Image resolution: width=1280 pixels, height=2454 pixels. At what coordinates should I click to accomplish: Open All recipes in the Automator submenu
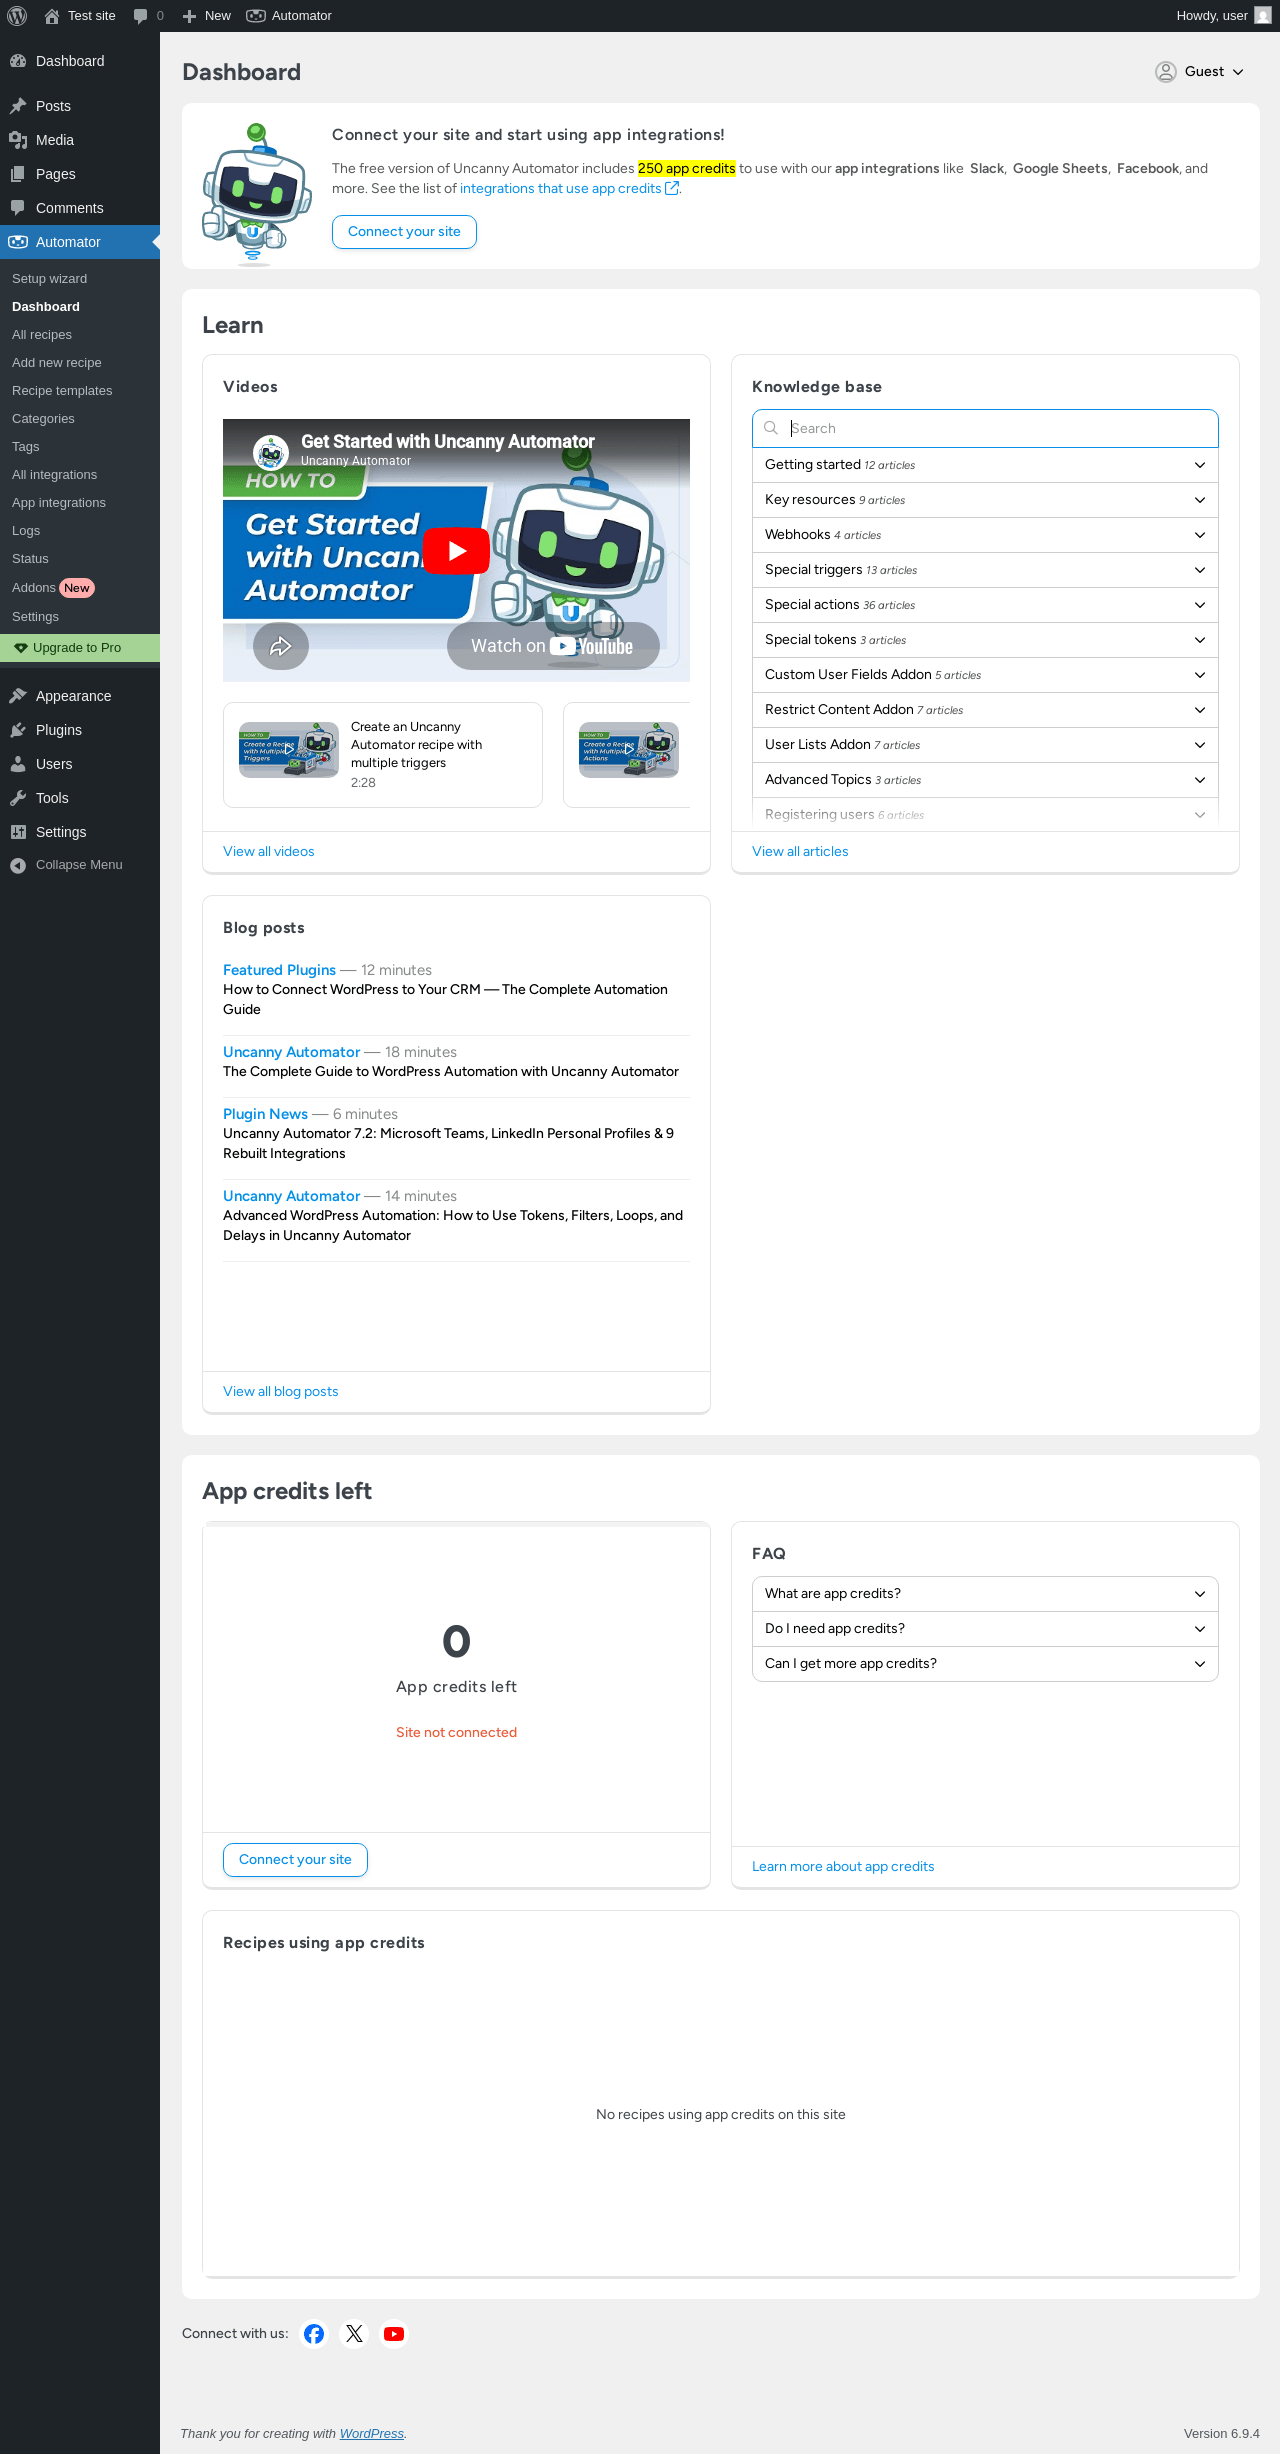coord(42,335)
